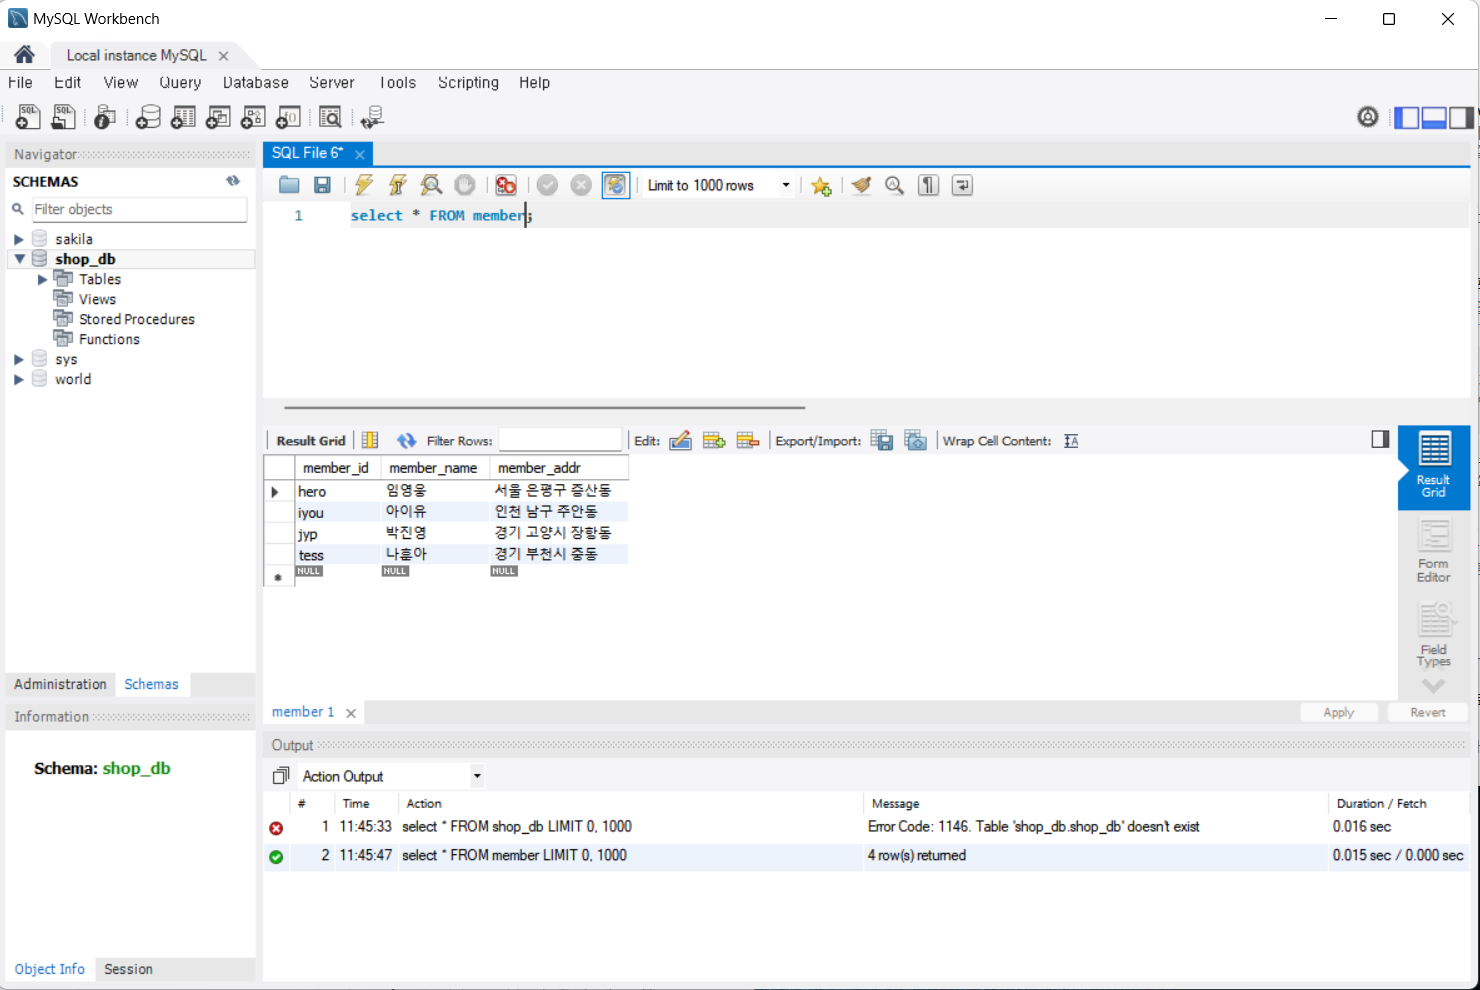Close the member 1 result tab
Viewport: 1480px width, 990px height.
coord(351,713)
